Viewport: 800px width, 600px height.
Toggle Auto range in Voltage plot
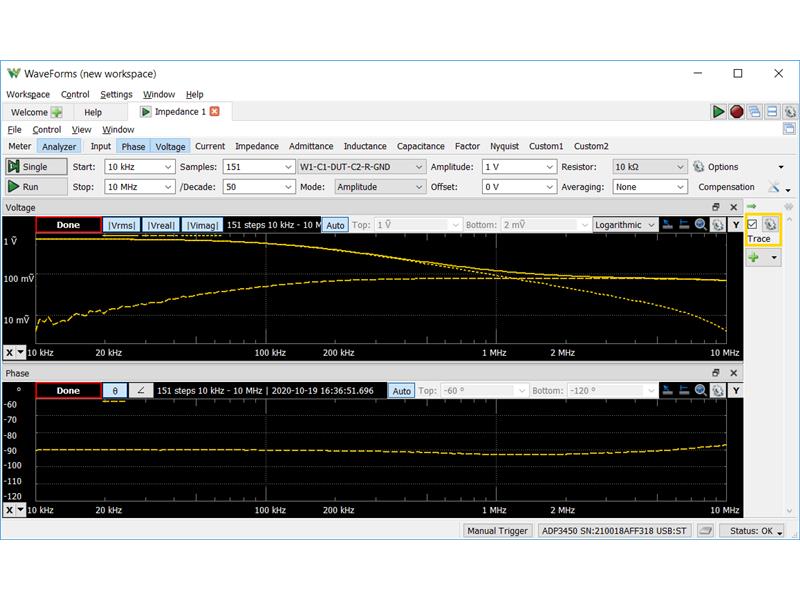(x=335, y=225)
